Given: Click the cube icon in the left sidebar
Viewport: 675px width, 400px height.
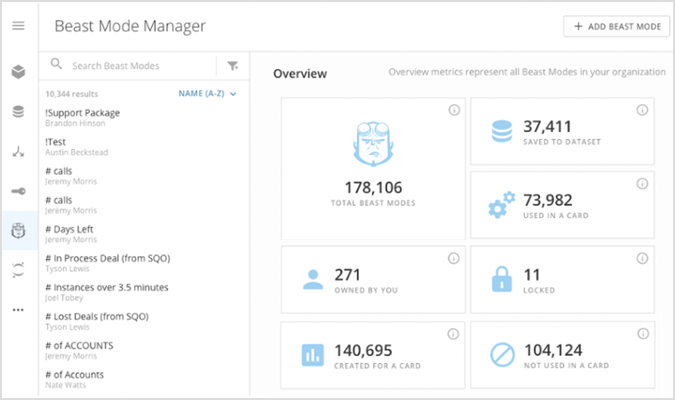Looking at the screenshot, I should point(18,72).
